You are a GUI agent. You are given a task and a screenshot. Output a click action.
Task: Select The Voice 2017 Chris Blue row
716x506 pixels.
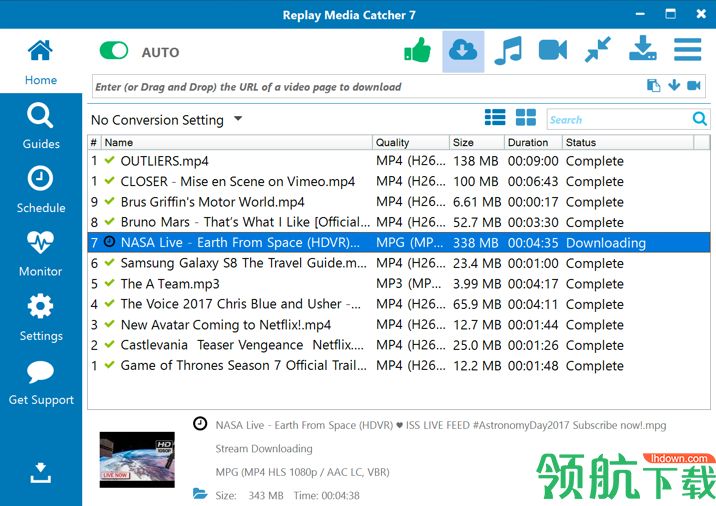coord(399,304)
